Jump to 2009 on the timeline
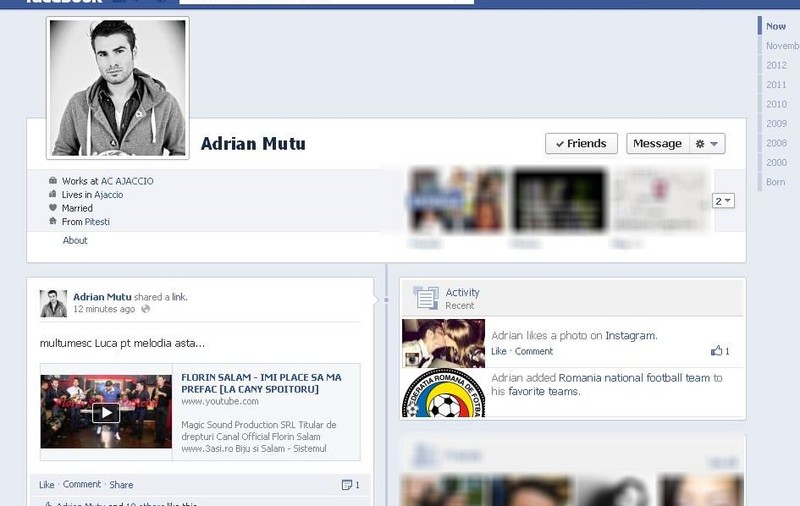Viewport: 800px width, 506px height. point(776,123)
